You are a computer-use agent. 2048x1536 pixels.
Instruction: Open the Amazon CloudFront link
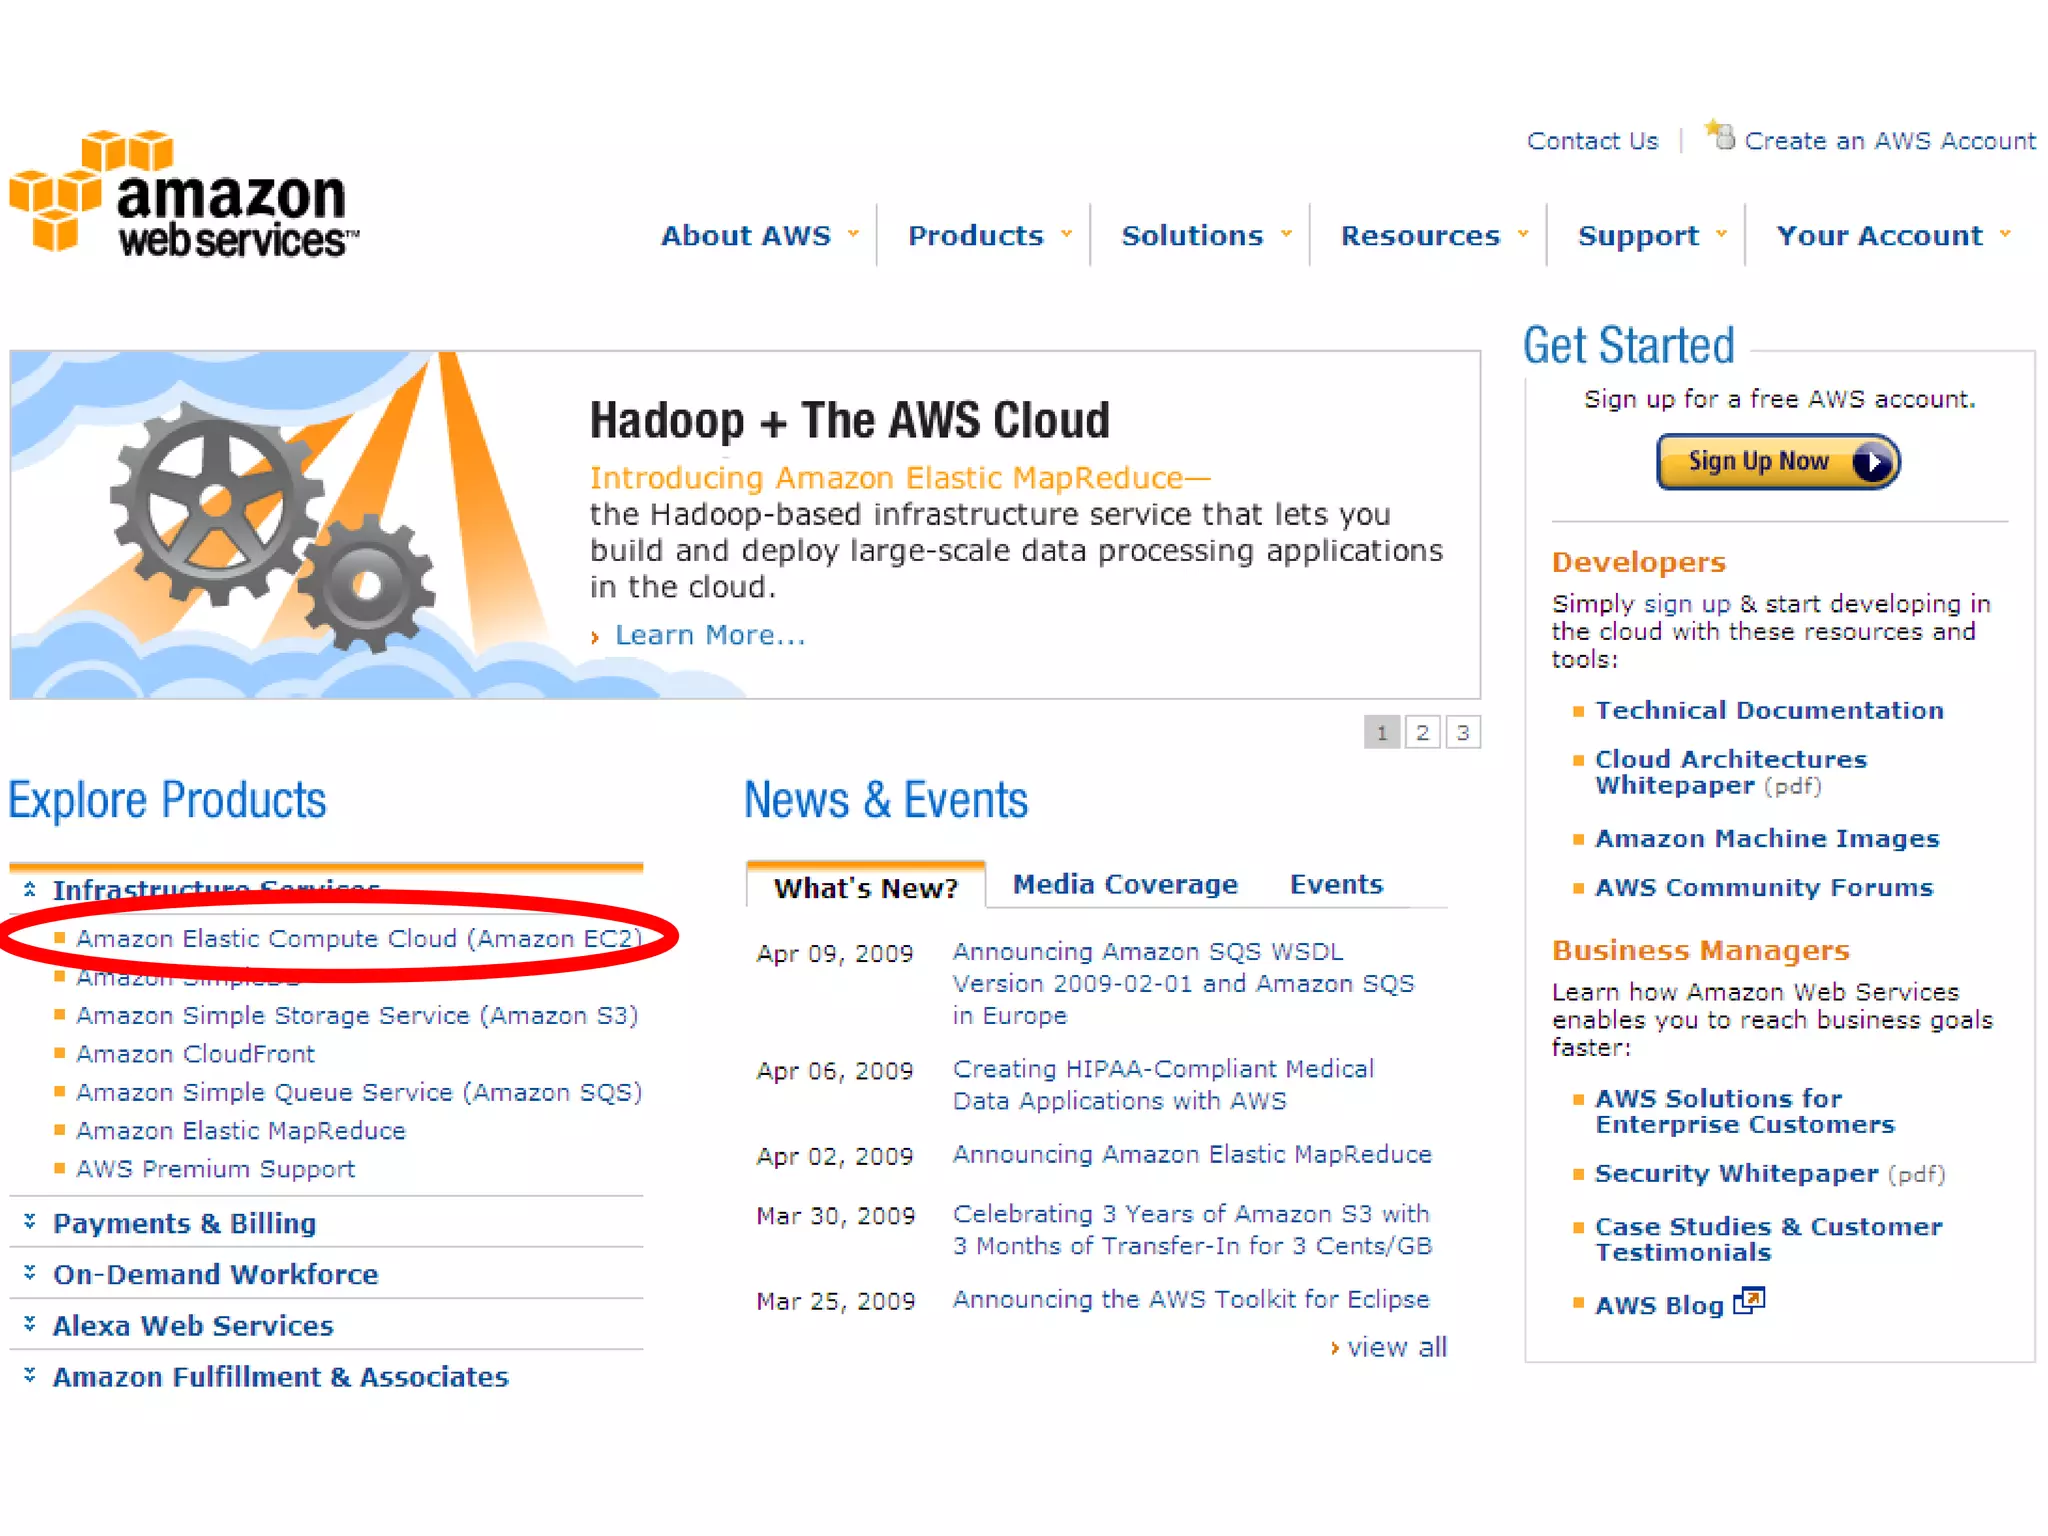[195, 1053]
